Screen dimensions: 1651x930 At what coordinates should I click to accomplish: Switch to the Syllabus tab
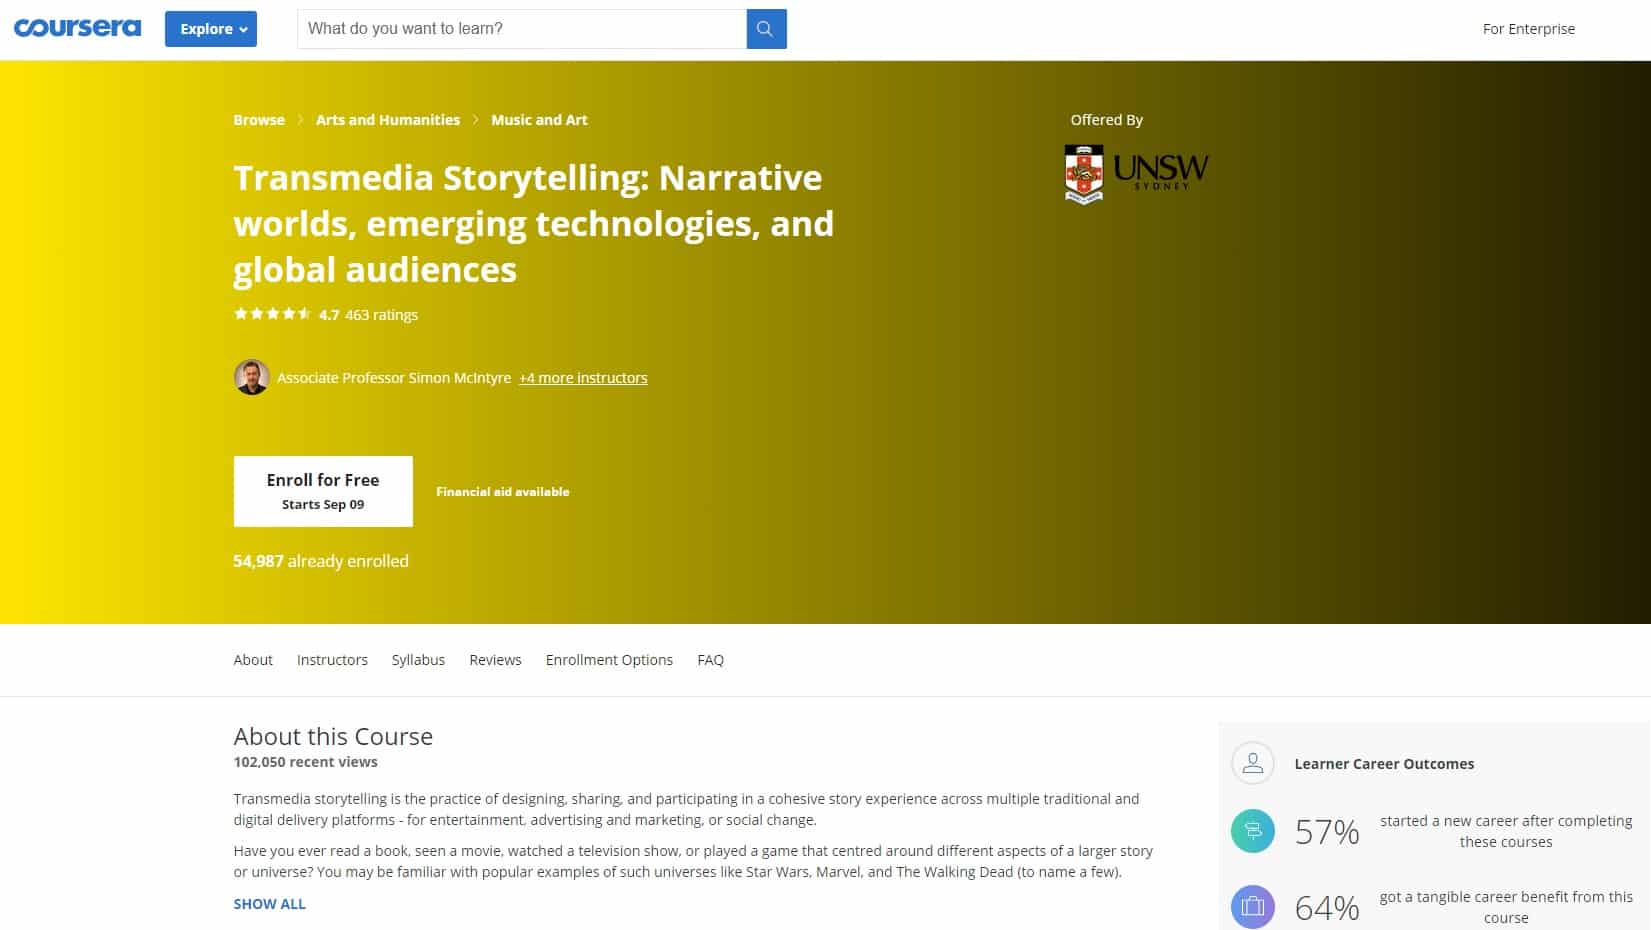click(x=418, y=660)
